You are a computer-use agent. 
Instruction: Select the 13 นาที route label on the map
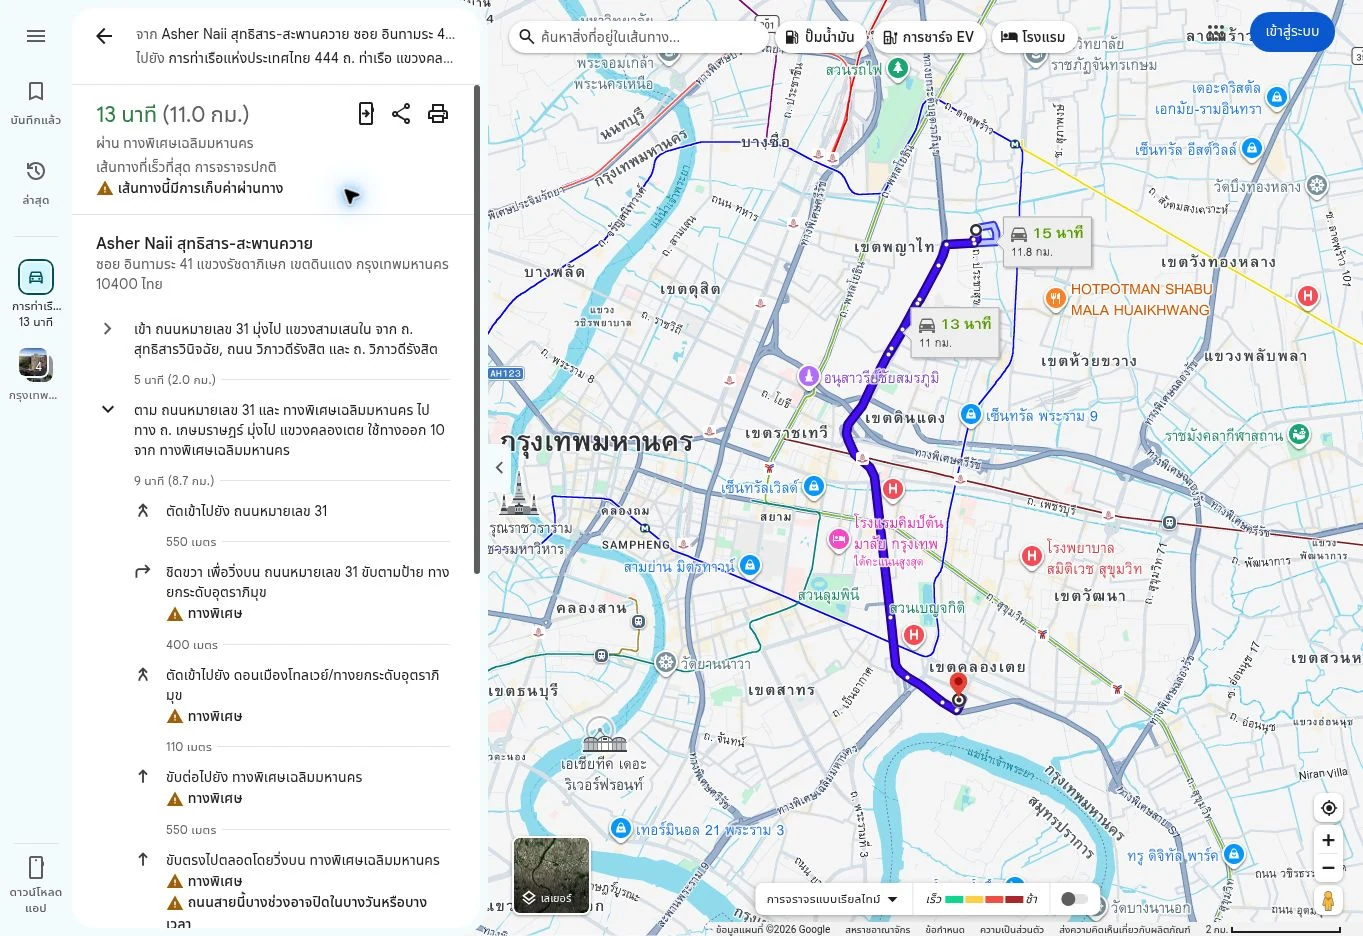(x=955, y=332)
